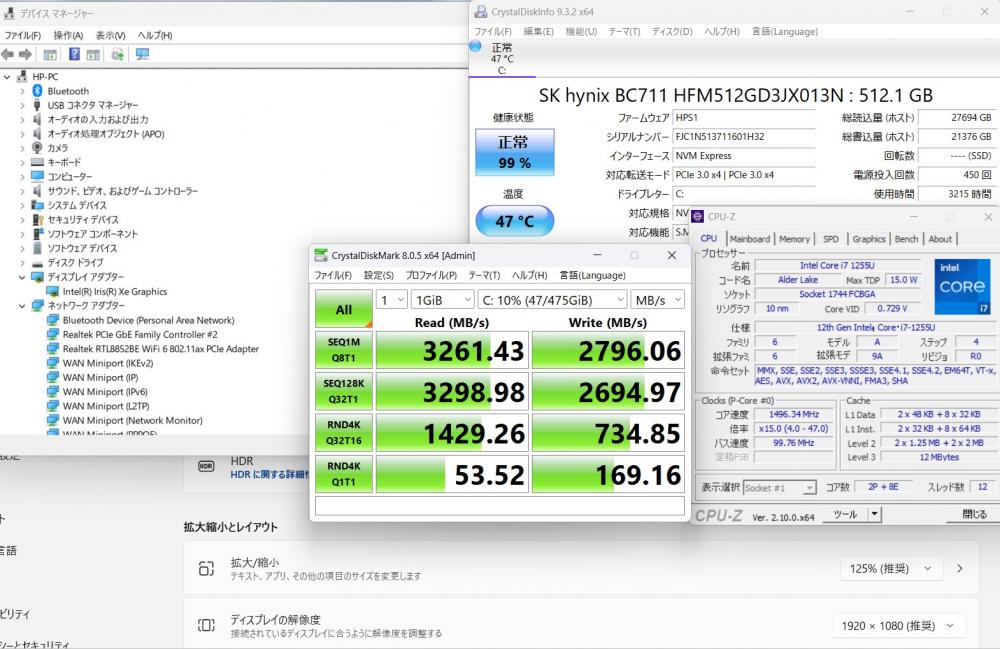
Task: Run the SEQ128K Q32T1 test
Action: pos(344,391)
